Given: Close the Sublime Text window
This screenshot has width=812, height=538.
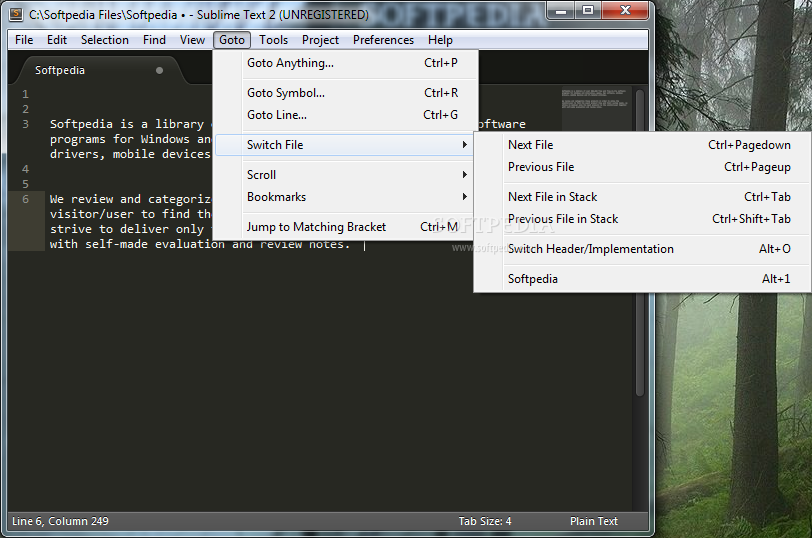Looking at the screenshot, I should coord(625,10).
